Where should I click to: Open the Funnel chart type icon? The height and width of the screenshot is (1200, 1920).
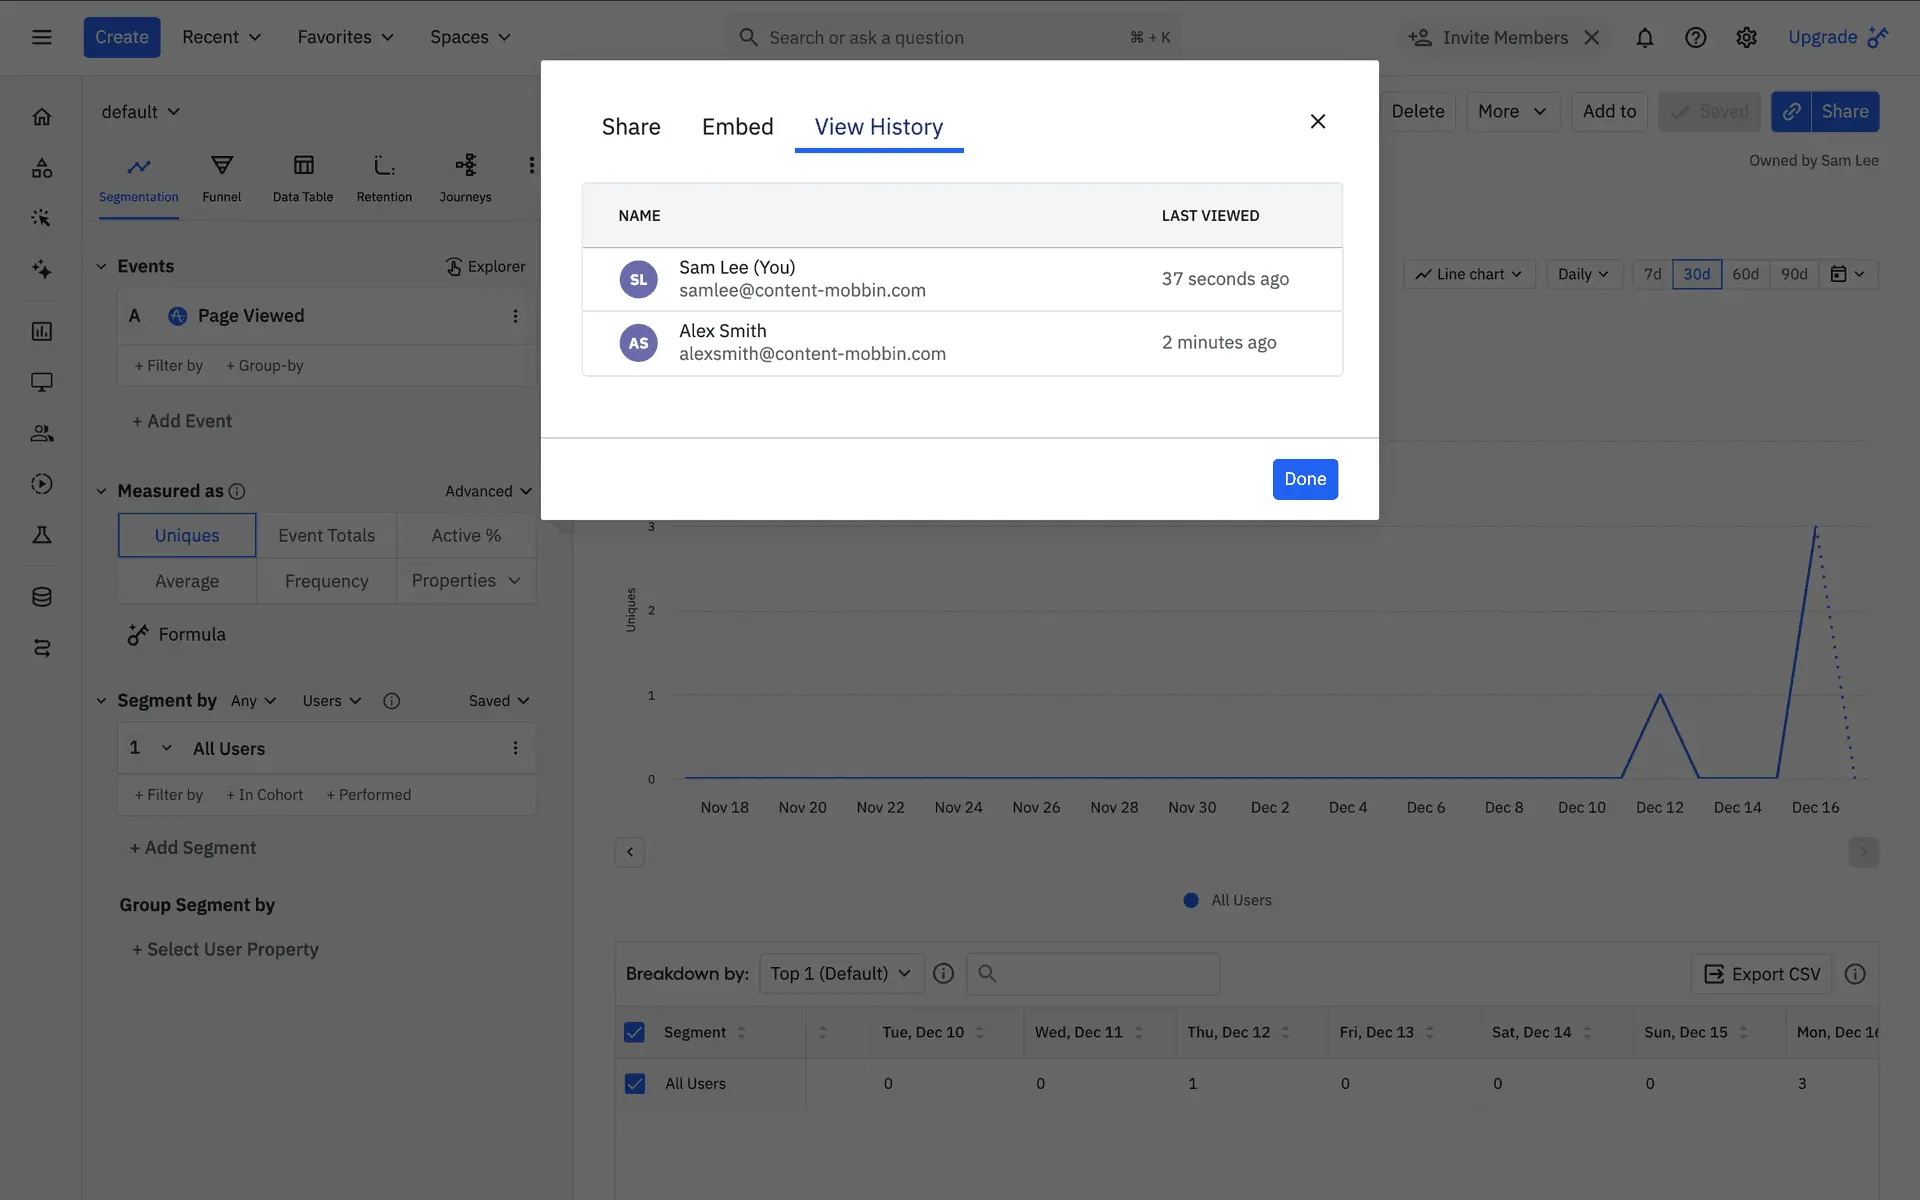222,166
